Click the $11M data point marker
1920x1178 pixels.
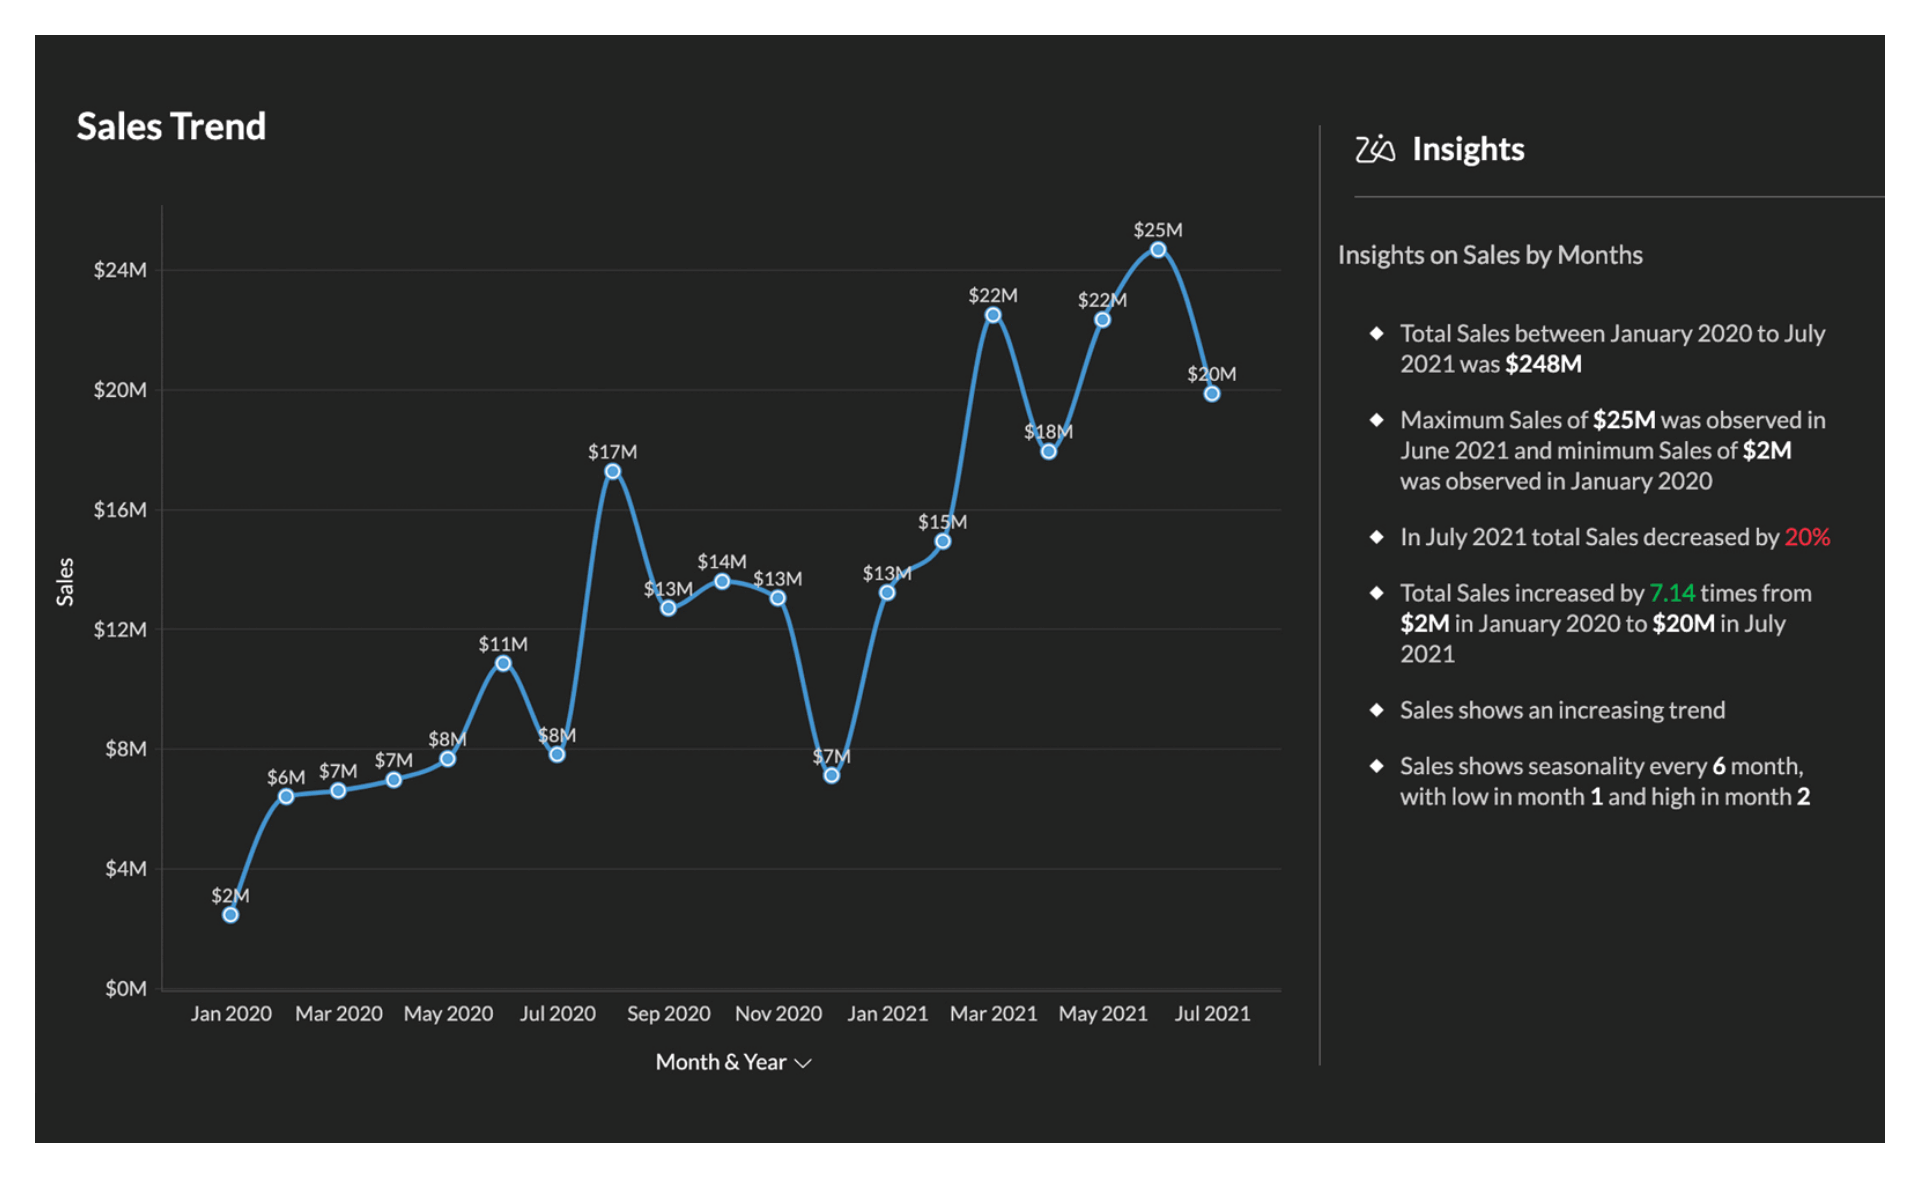(503, 664)
